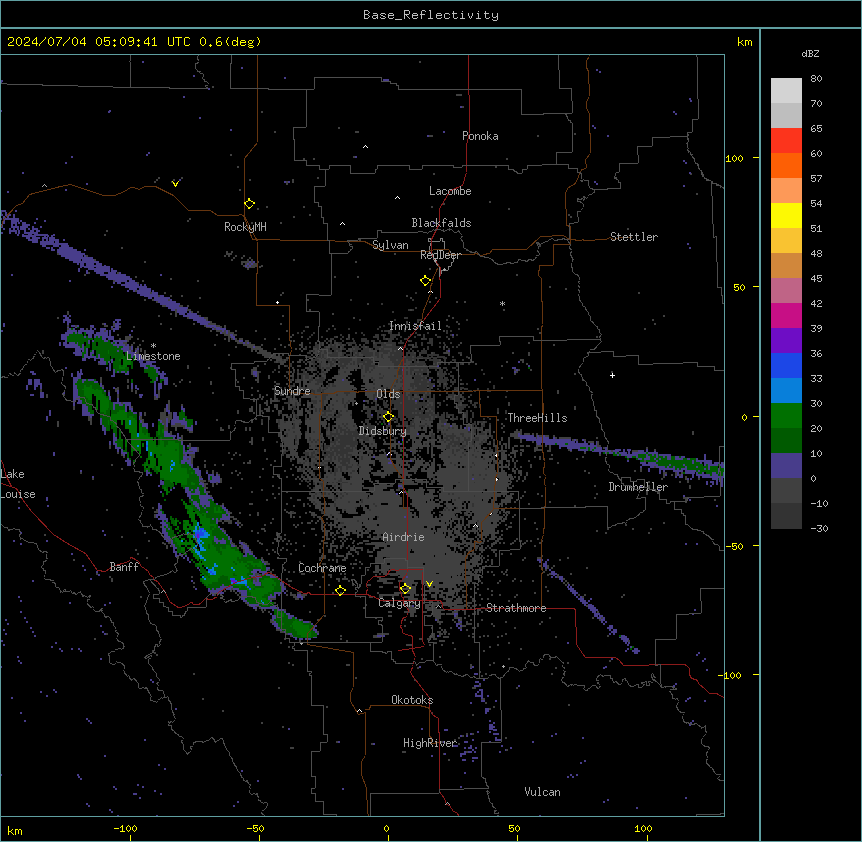Click the ThreeHills label

537,418
